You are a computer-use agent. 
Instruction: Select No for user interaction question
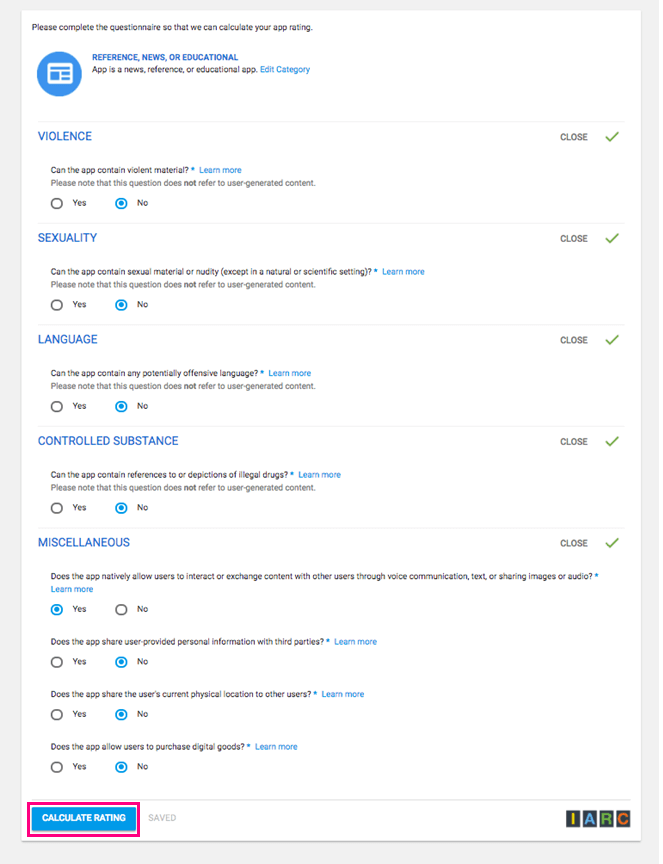[121, 609]
